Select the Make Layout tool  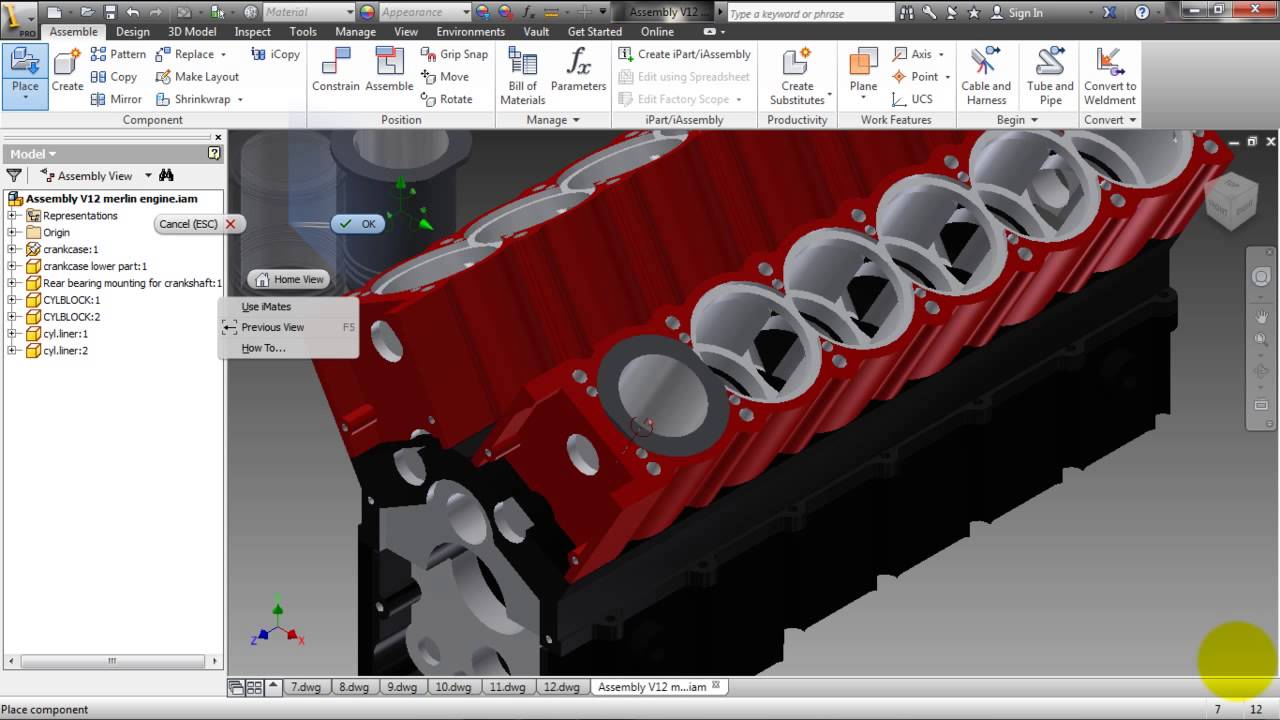197,77
